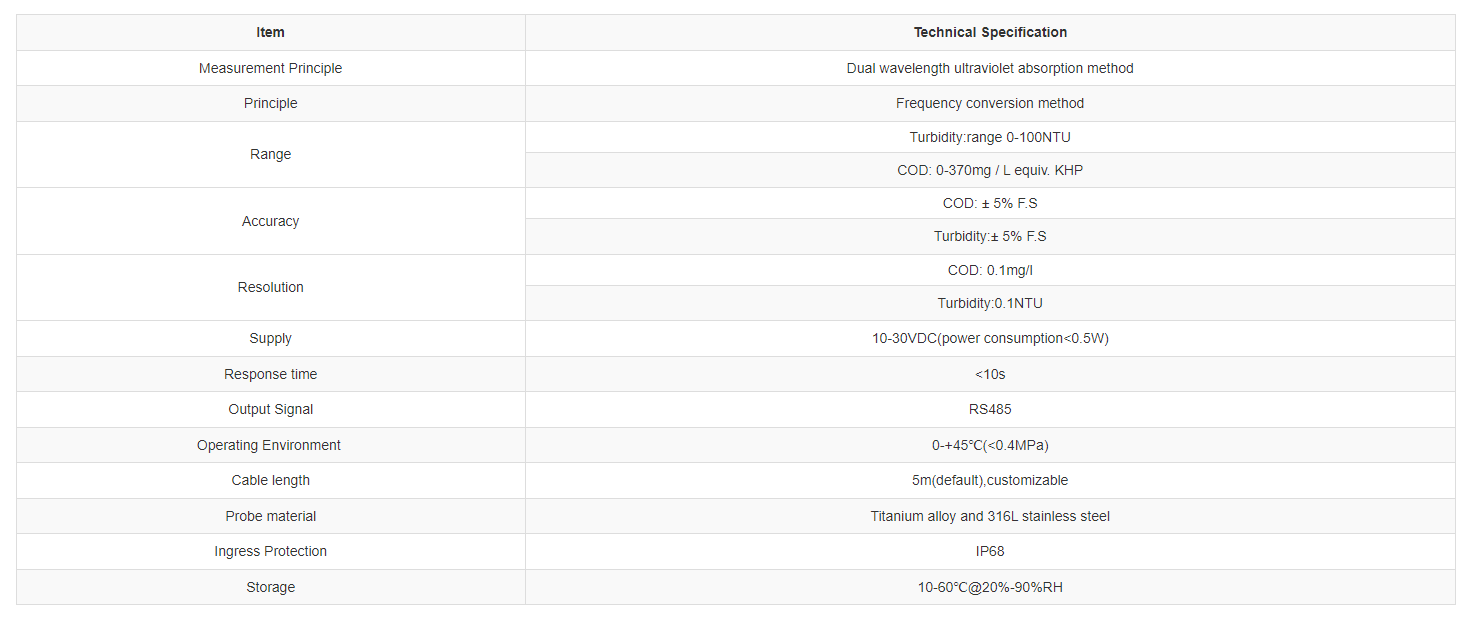Select the "10-60℃@20%-90%RH" storage value
Image resolution: width=1459 pixels, height=625 pixels.
[990, 587]
